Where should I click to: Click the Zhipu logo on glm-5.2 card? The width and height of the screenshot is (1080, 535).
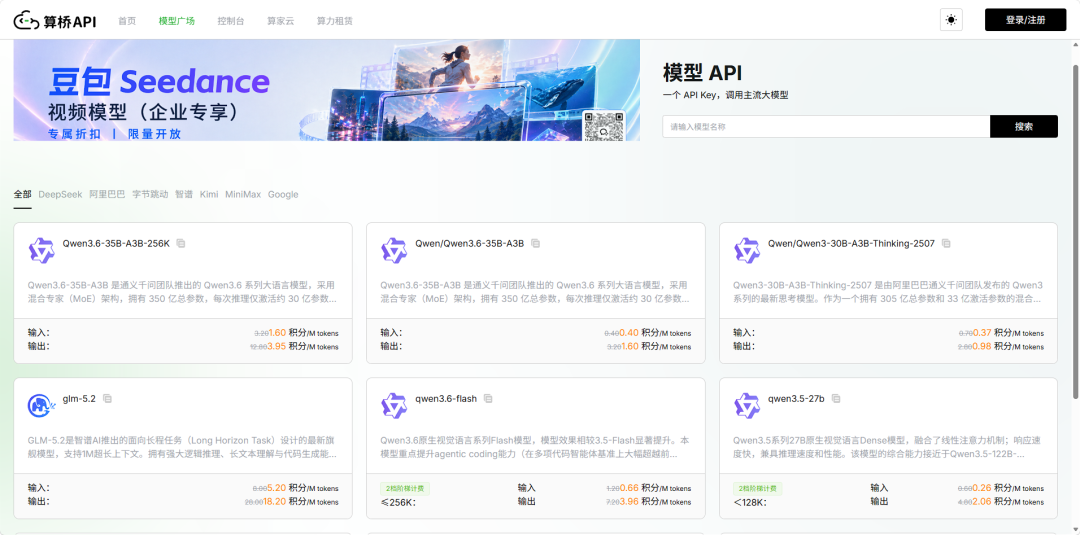point(41,406)
